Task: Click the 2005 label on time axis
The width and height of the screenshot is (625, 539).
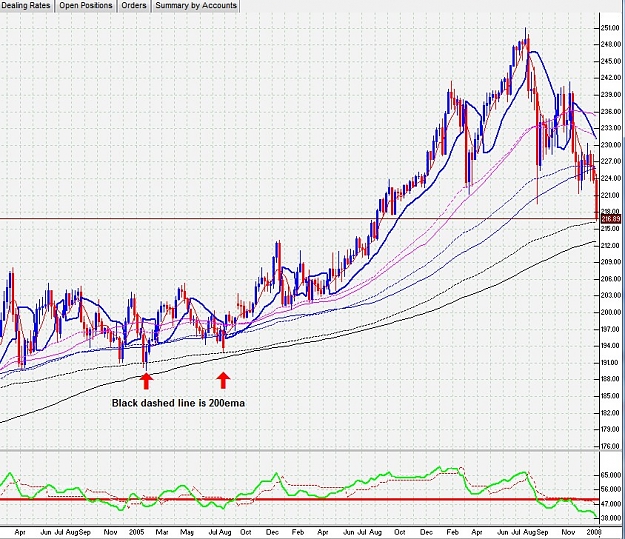Action: pyautogui.click(x=136, y=532)
